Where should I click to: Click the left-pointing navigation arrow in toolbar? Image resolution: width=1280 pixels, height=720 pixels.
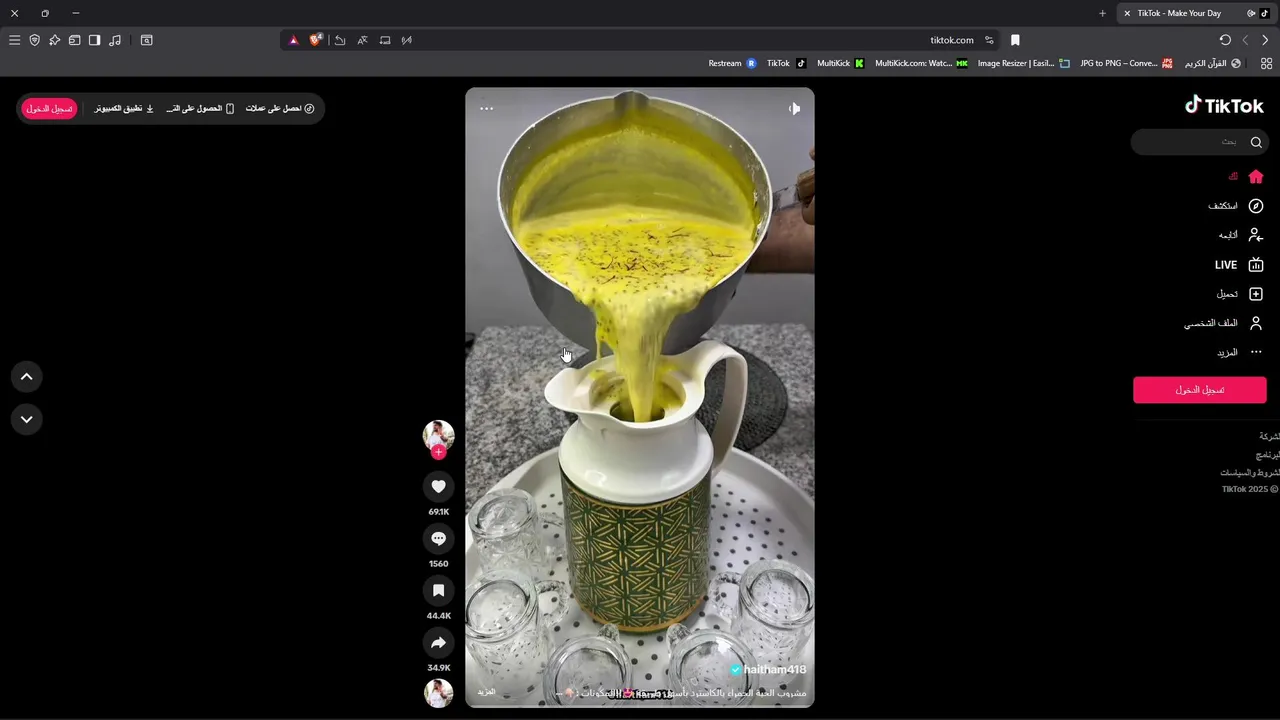point(1245,40)
